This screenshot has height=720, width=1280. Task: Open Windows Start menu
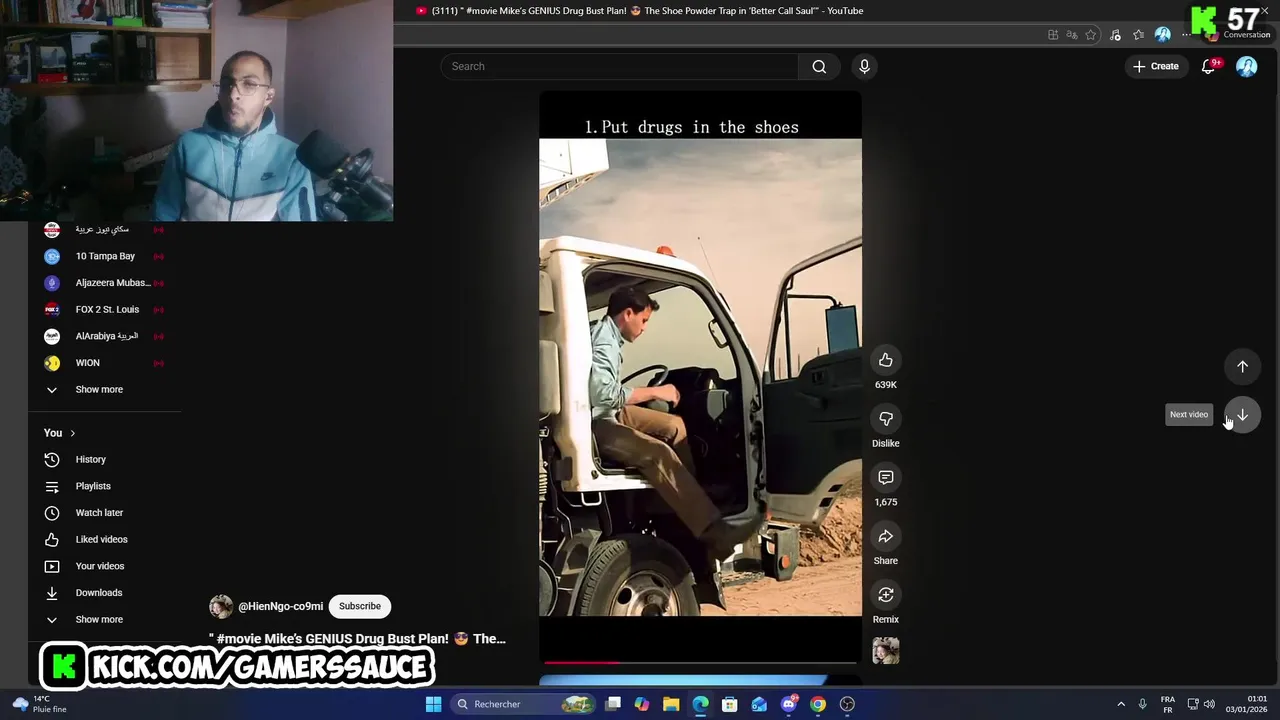click(x=433, y=704)
